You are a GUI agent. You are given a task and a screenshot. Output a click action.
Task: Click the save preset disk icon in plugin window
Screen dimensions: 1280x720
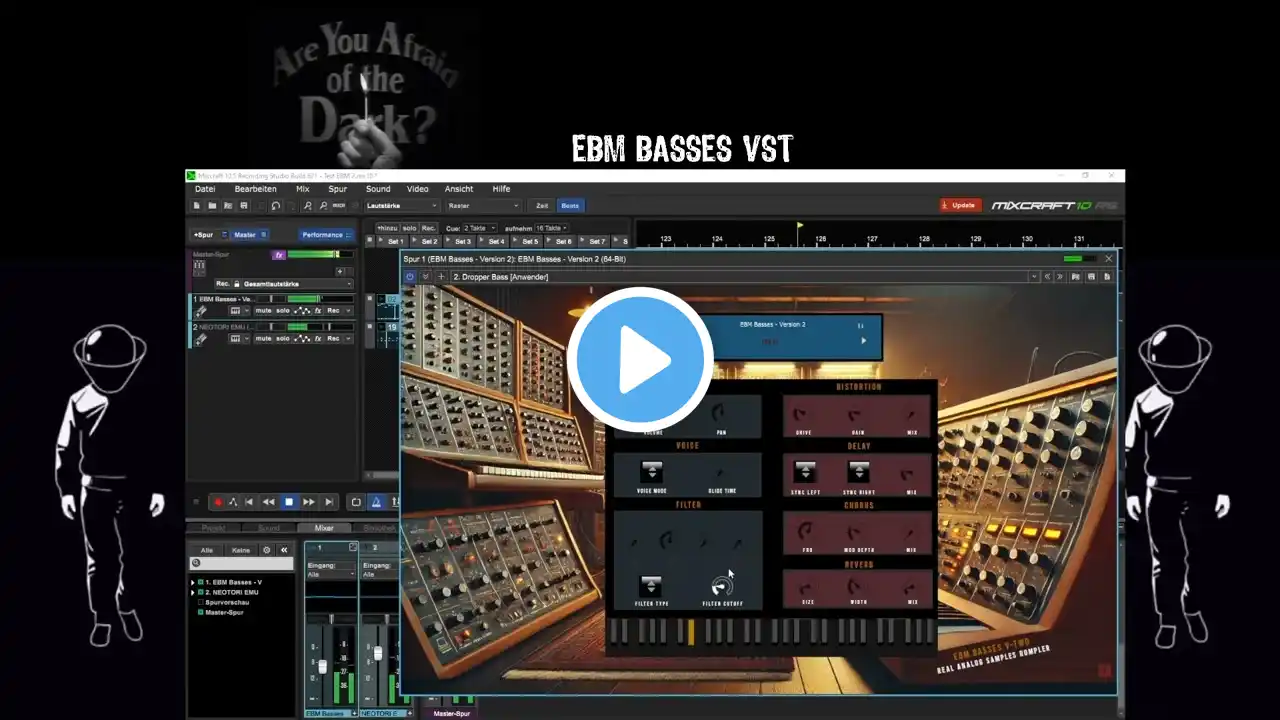[1091, 277]
